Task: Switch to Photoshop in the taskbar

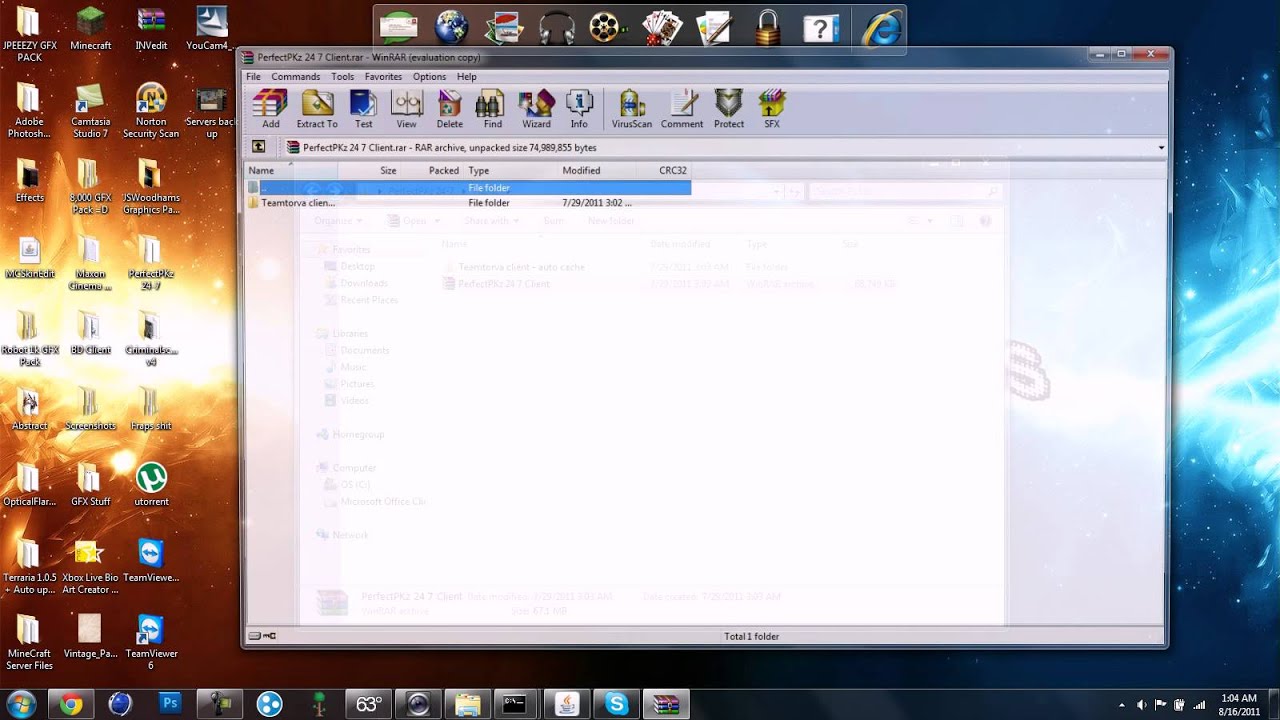Action: 170,704
